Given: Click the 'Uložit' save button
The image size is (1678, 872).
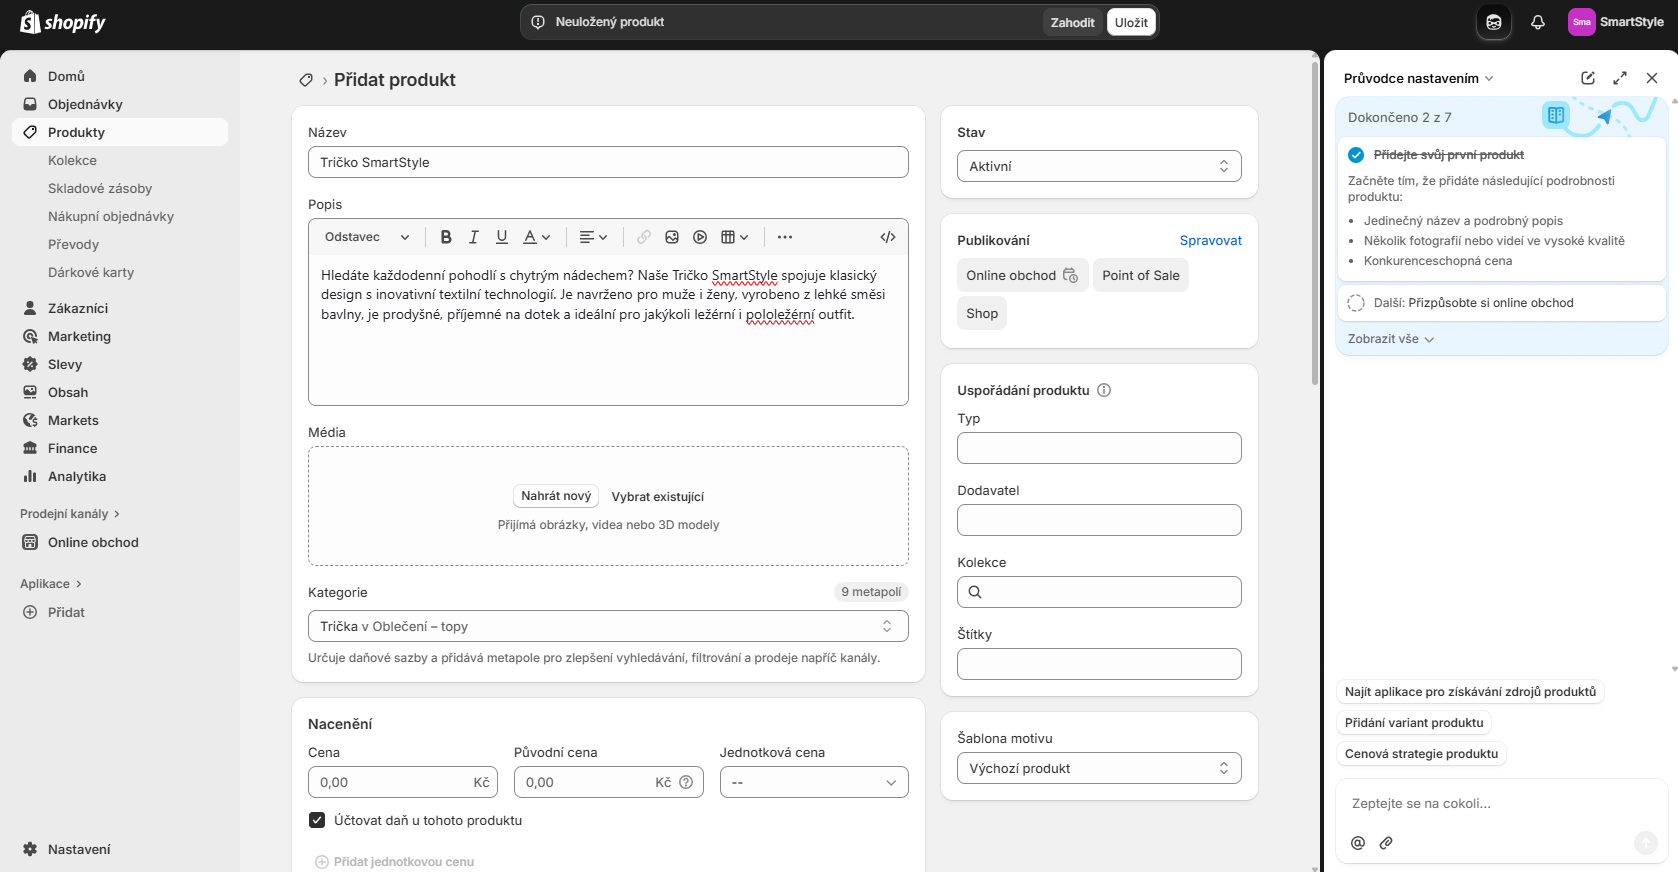Looking at the screenshot, I should (x=1131, y=22).
